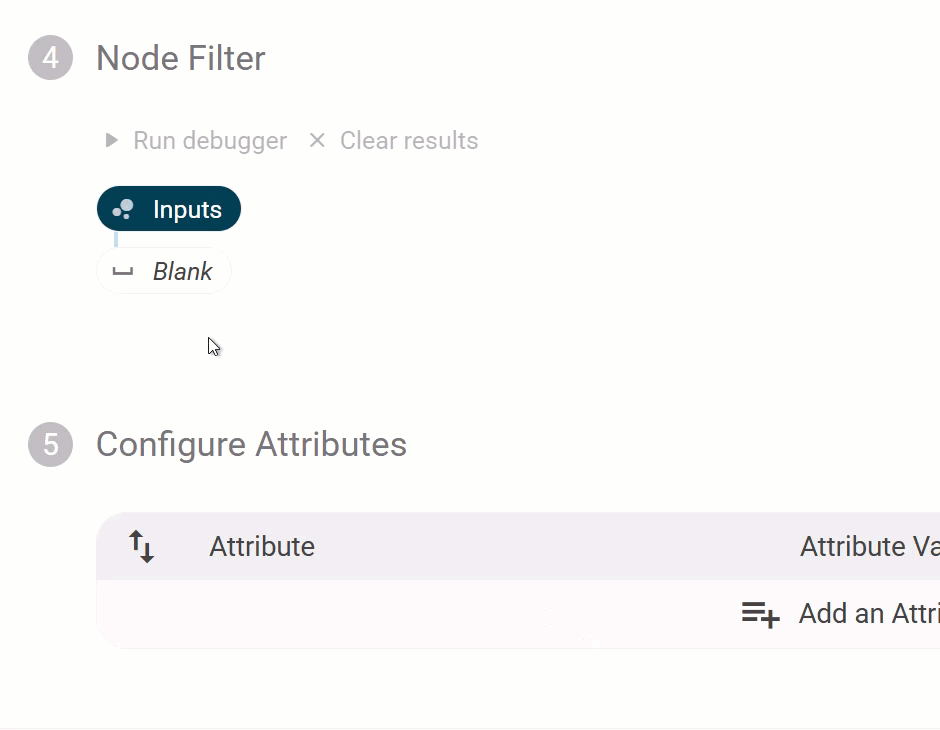
Task: Click the Attribute column header
Action: 262,546
